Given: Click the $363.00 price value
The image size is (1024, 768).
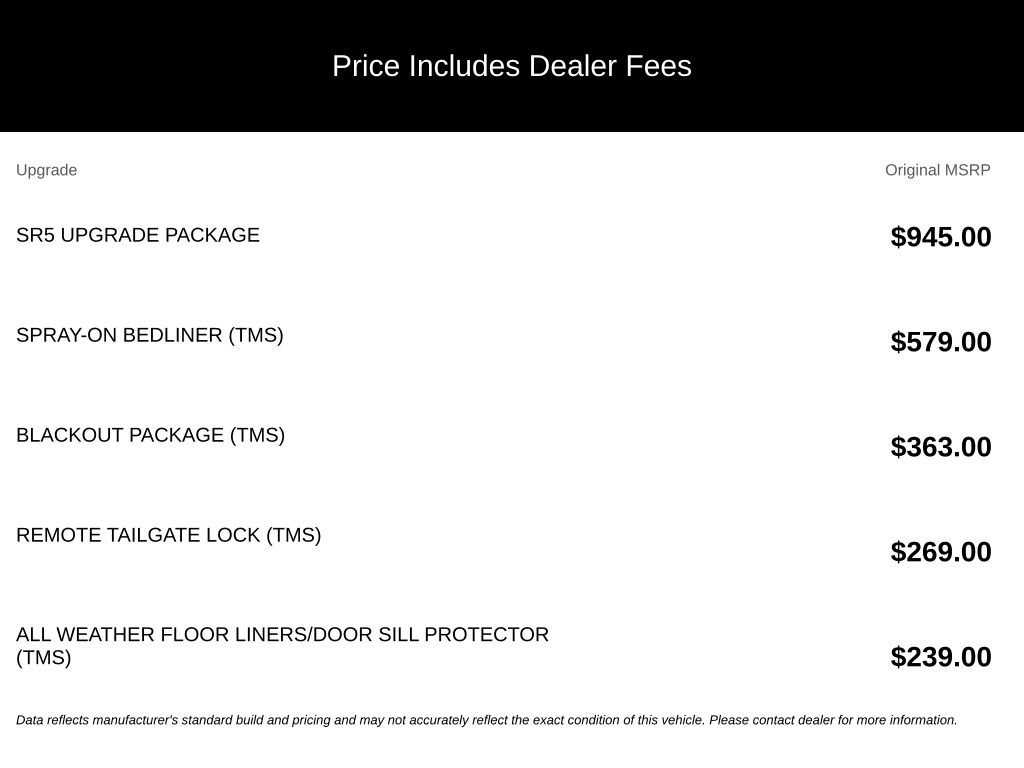Looking at the screenshot, I should 941,447.
